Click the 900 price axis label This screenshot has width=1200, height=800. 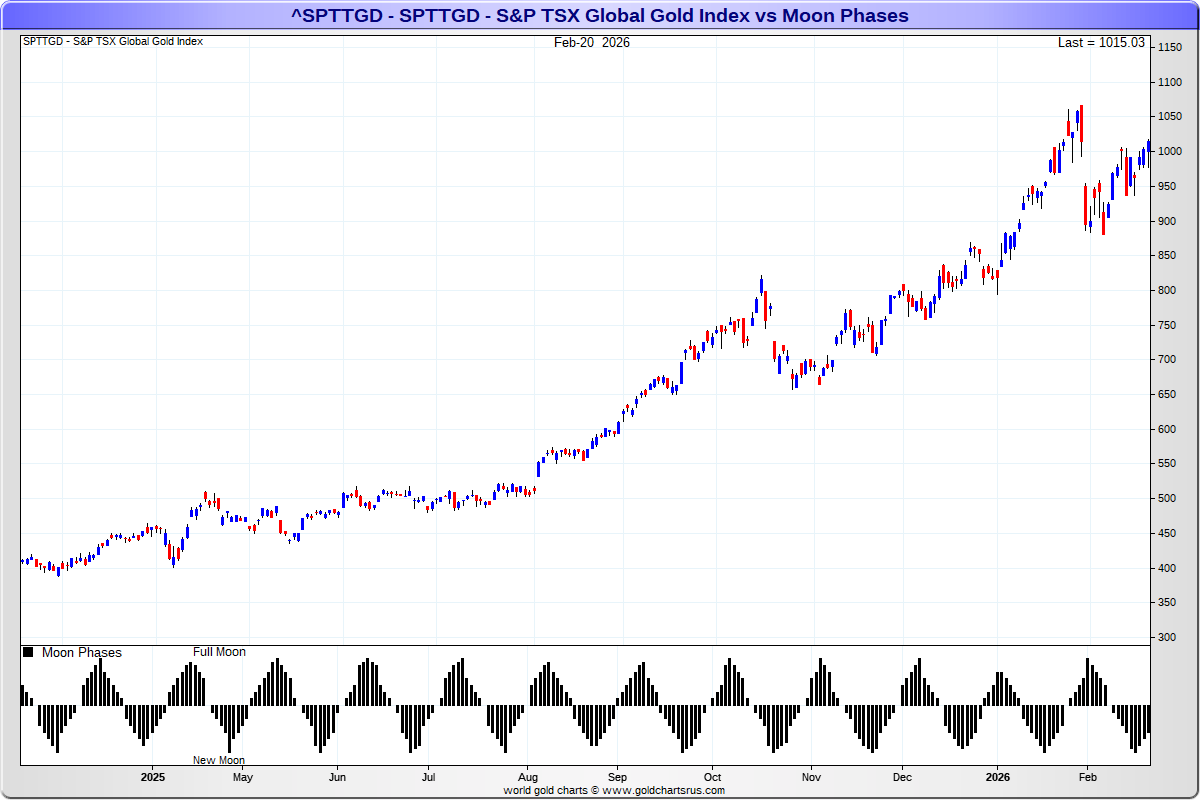pos(1167,221)
